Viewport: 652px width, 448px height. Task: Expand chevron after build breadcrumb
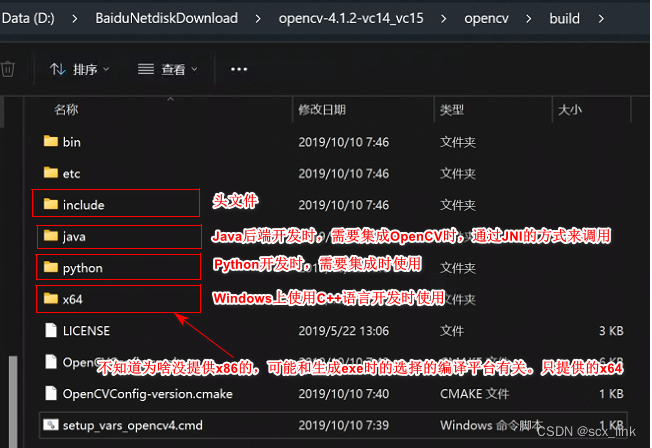601,19
